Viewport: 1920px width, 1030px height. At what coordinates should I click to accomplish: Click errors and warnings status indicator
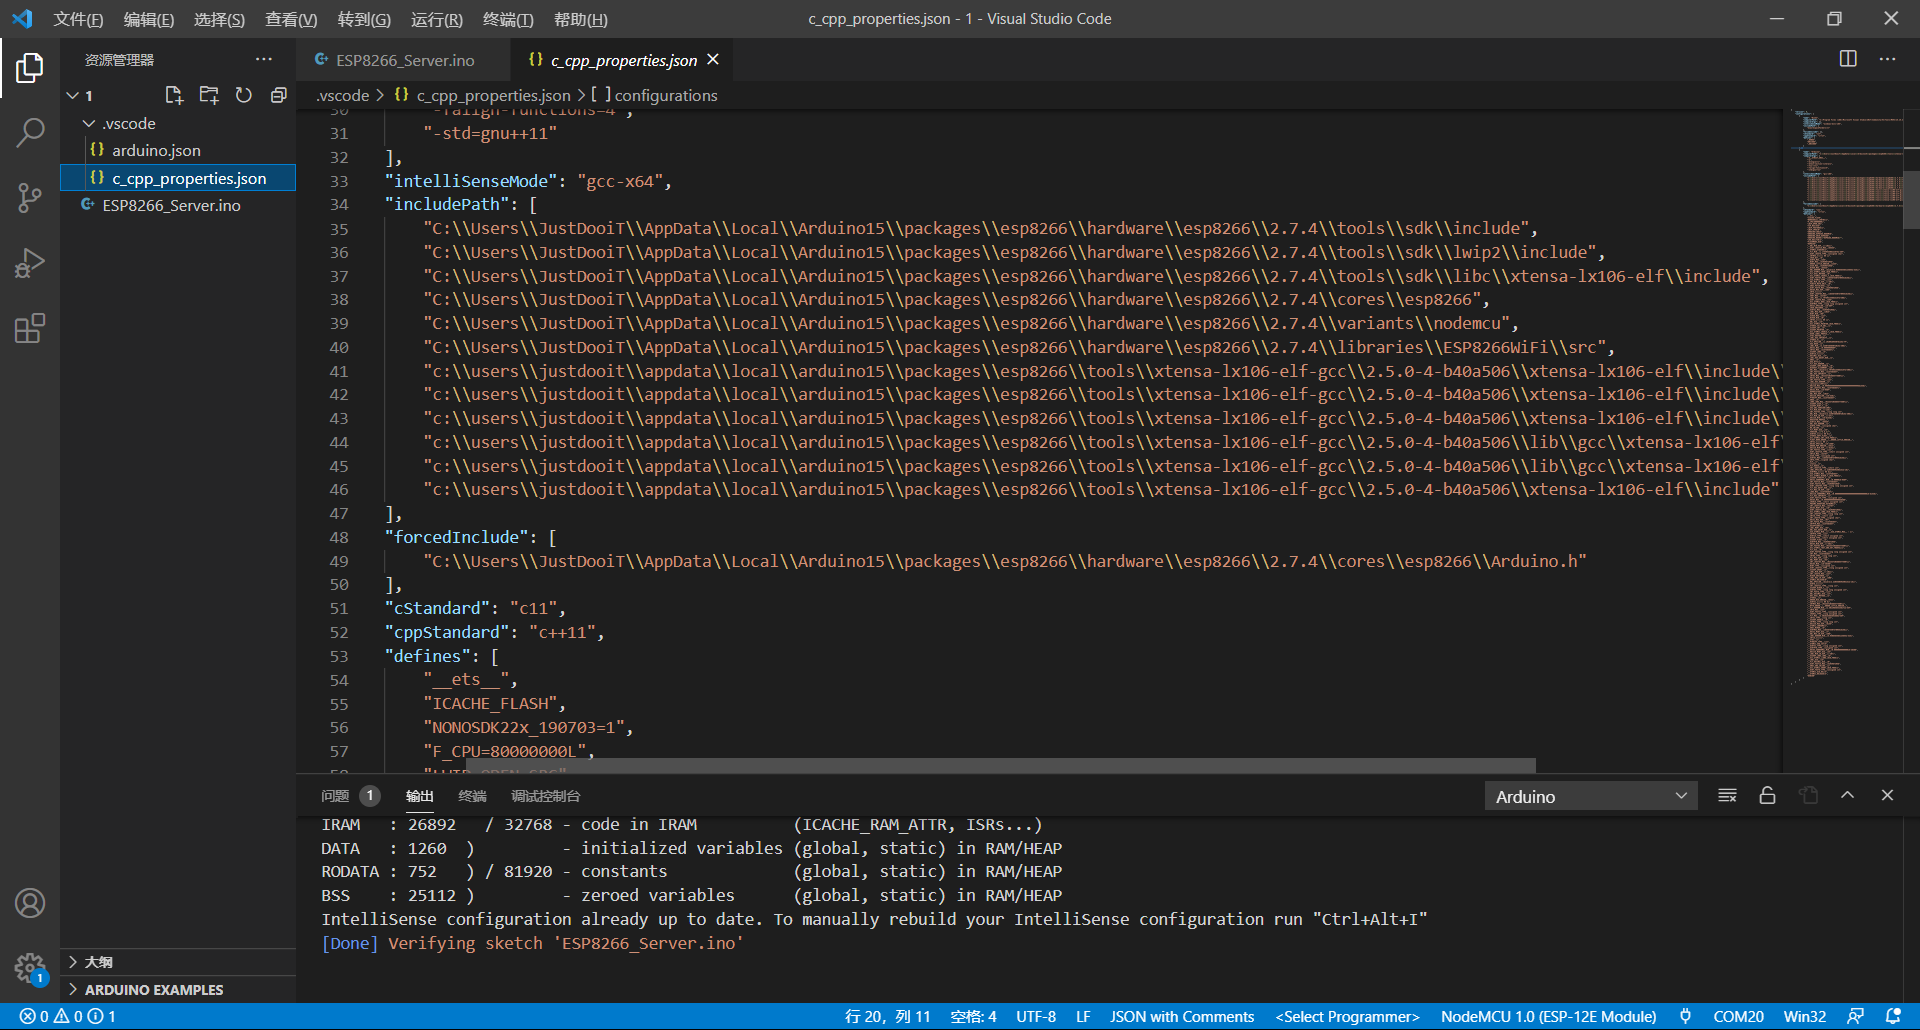[68, 1016]
